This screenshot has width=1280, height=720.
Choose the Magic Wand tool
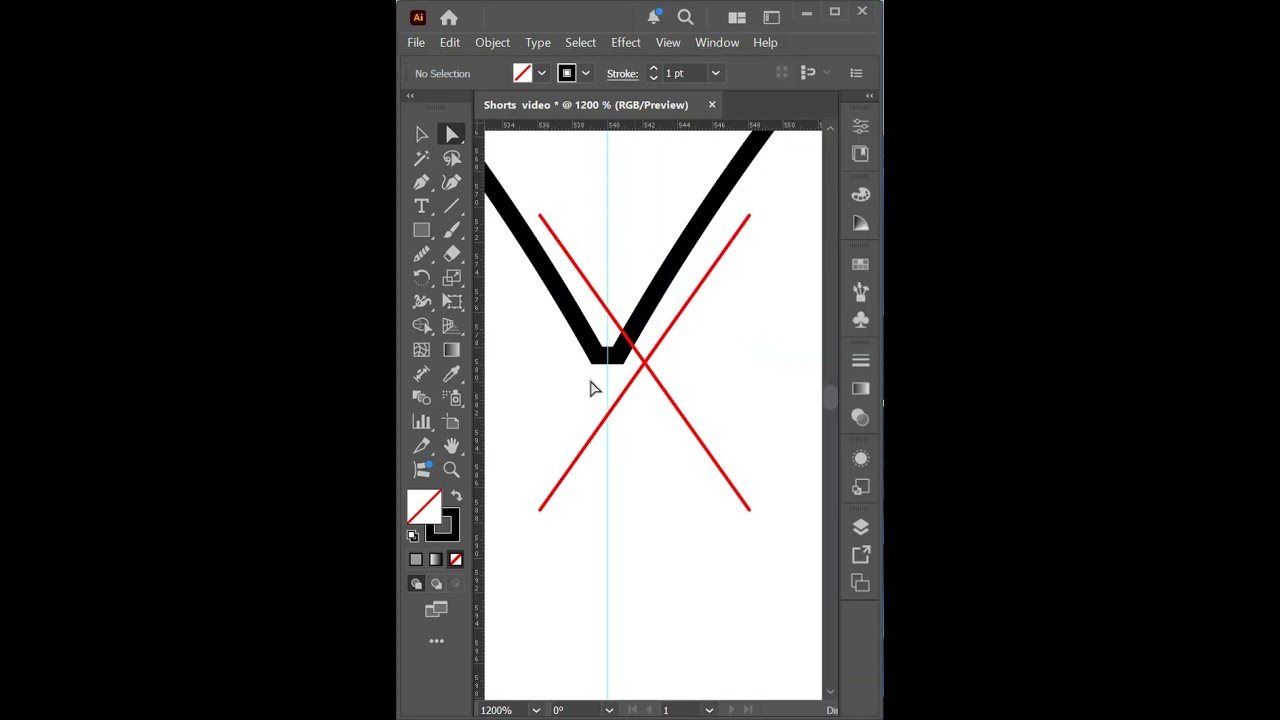pyautogui.click(x=422, y=158)
